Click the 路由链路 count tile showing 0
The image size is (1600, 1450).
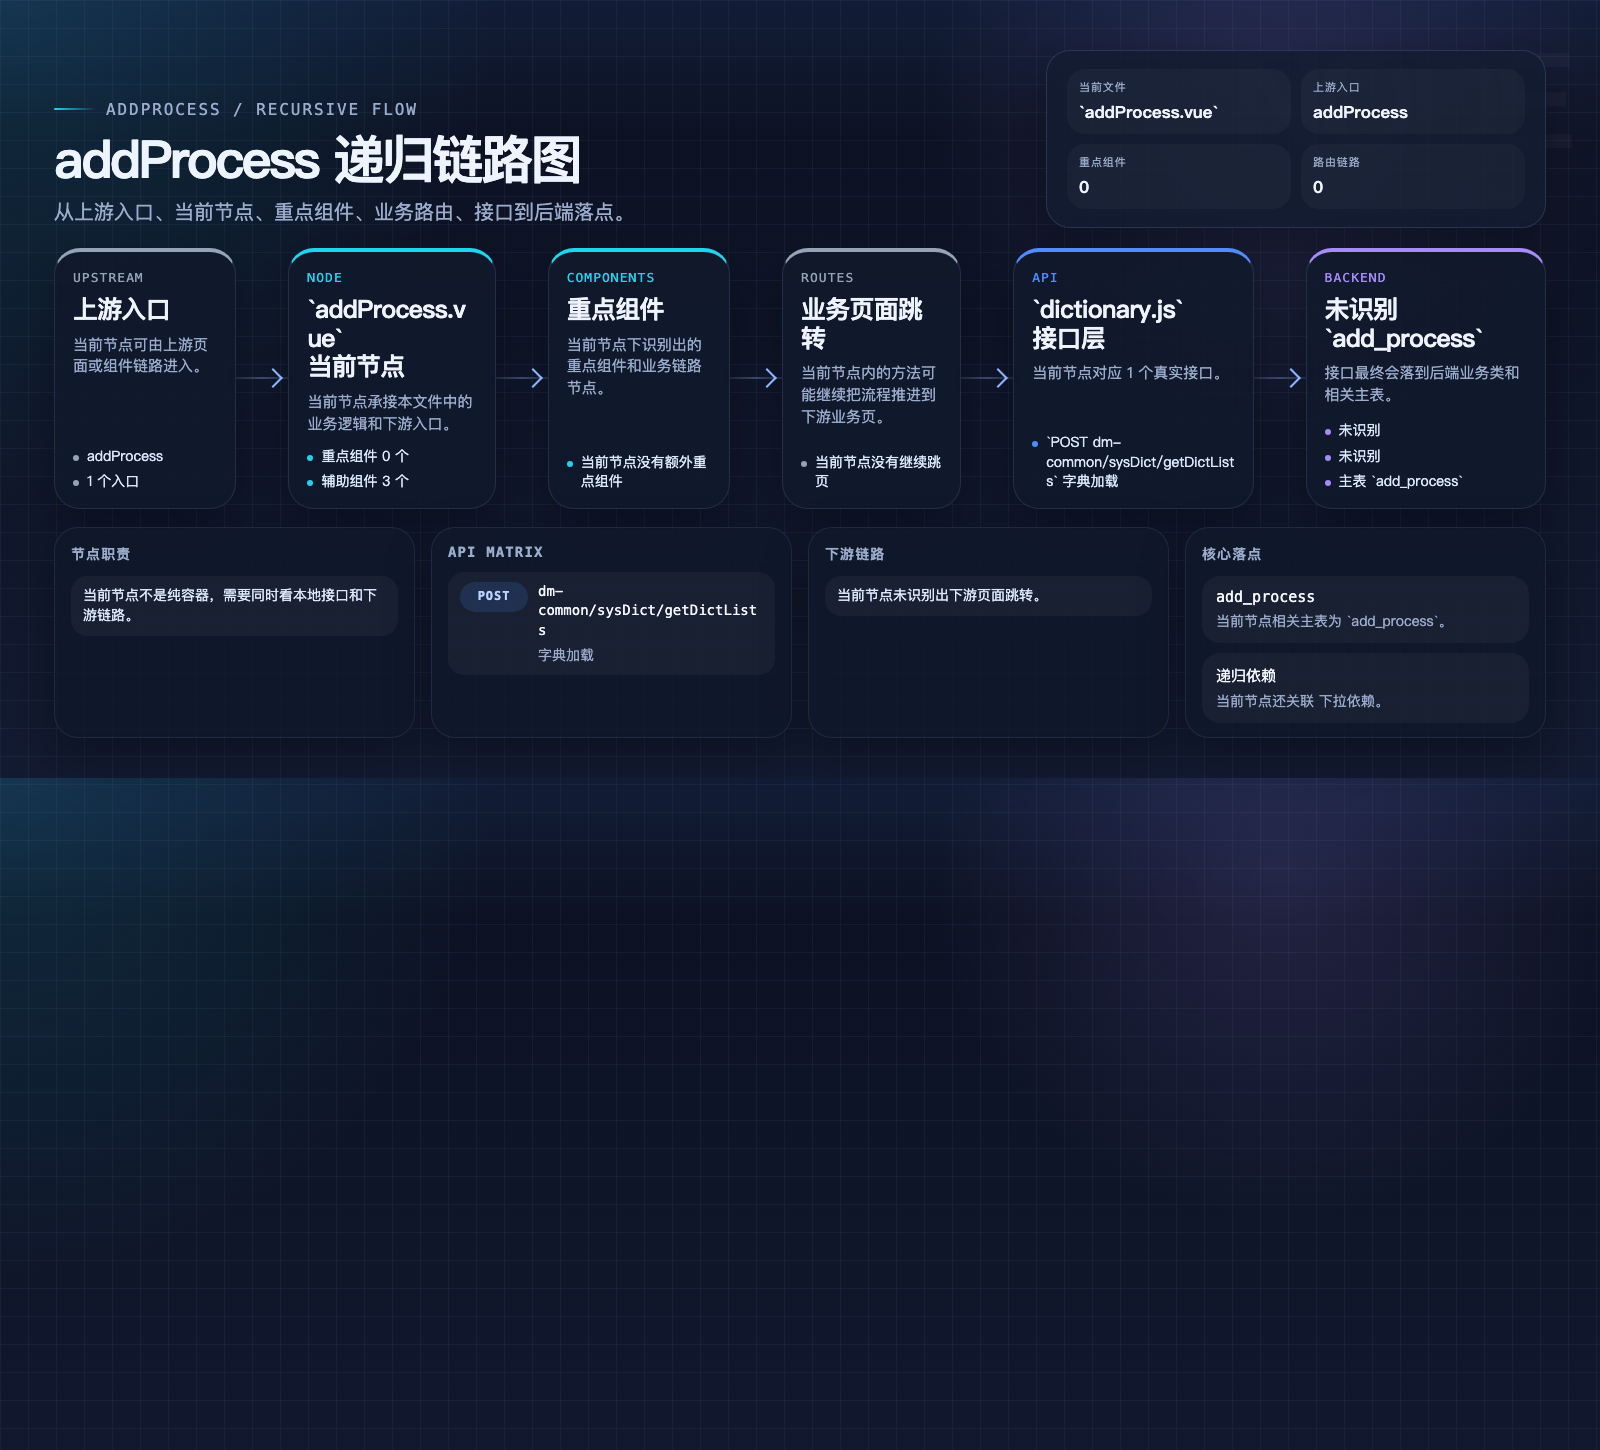pyautogui.click(x=1412, y=176)
